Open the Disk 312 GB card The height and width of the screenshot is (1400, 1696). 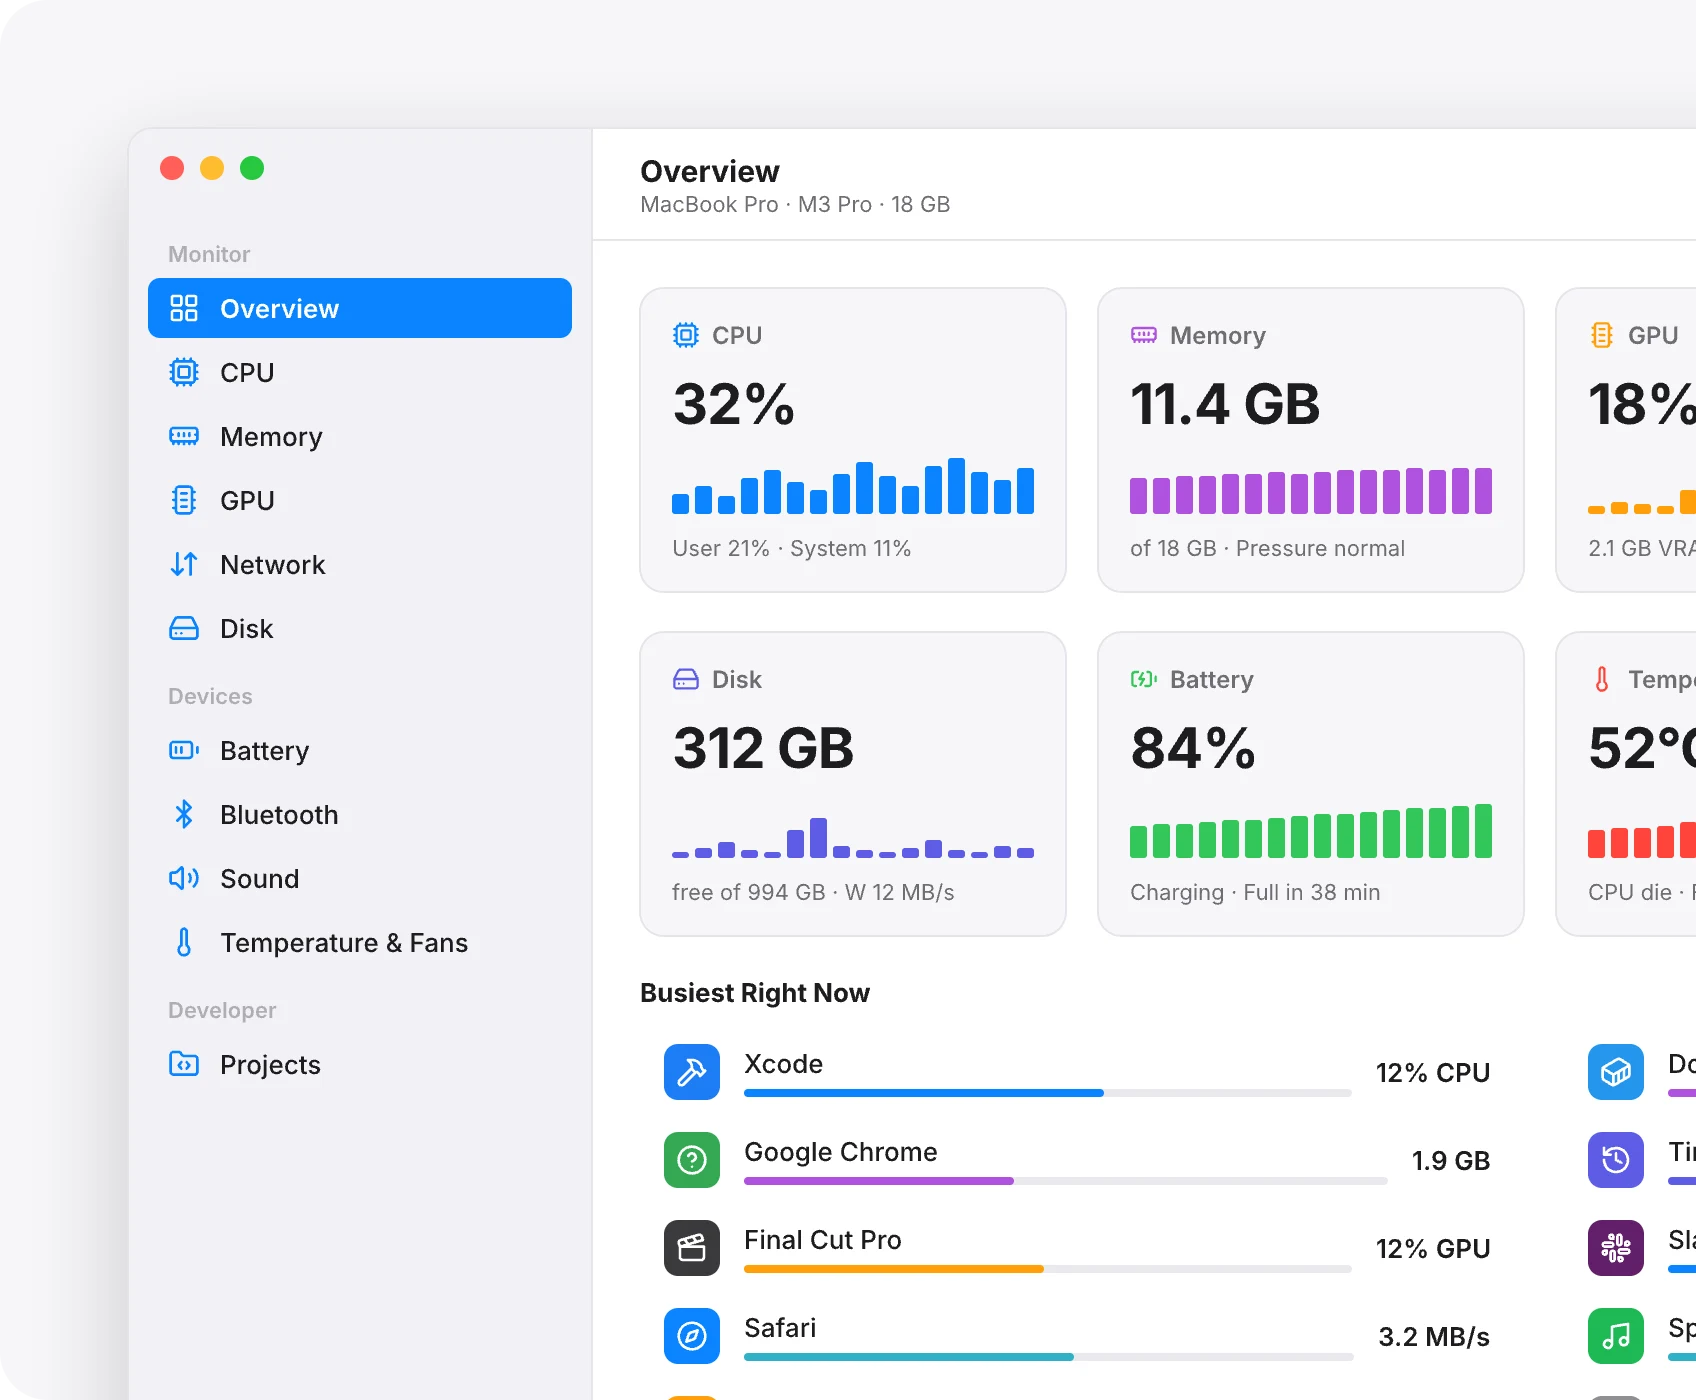click(x=853, y=784)
